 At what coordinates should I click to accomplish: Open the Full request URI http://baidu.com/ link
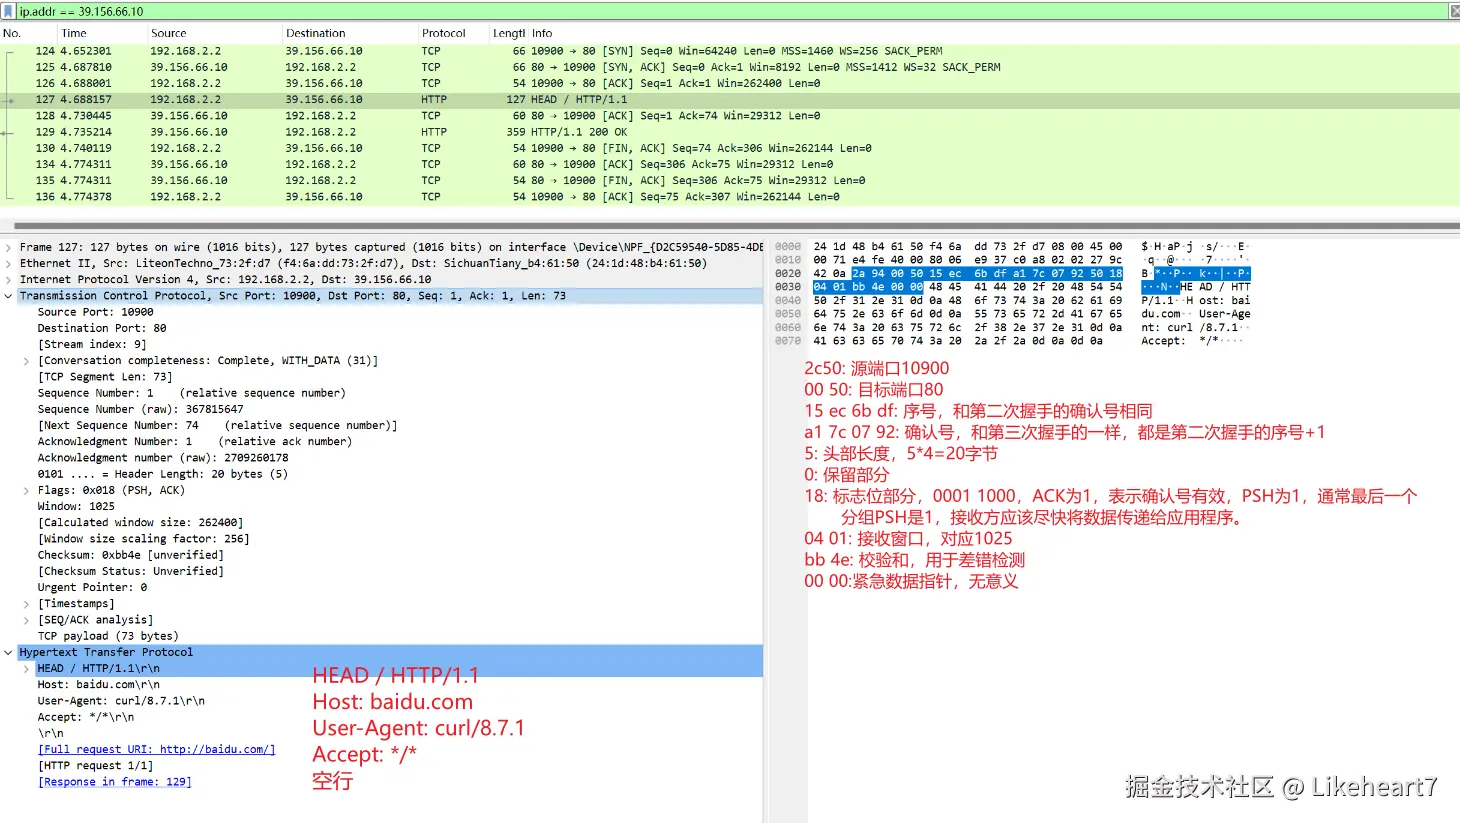tap(156, 750)
